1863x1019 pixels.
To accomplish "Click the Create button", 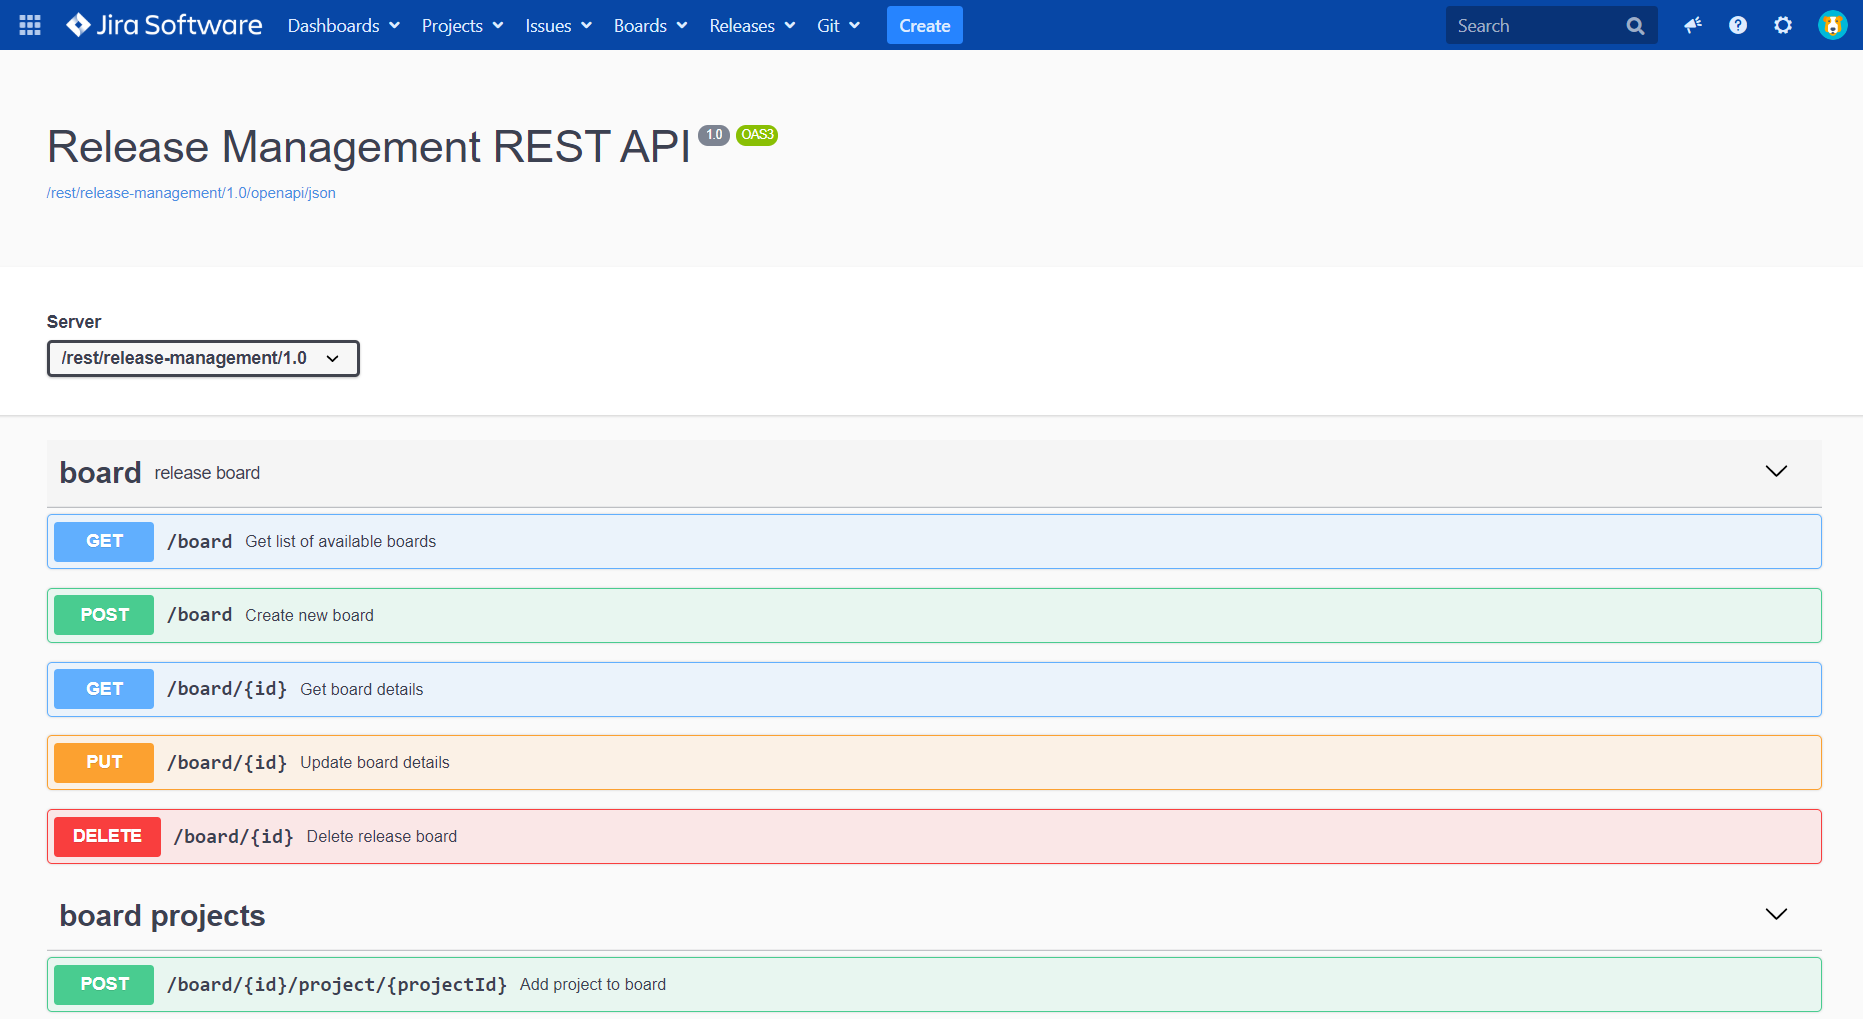I will [924, 25].
